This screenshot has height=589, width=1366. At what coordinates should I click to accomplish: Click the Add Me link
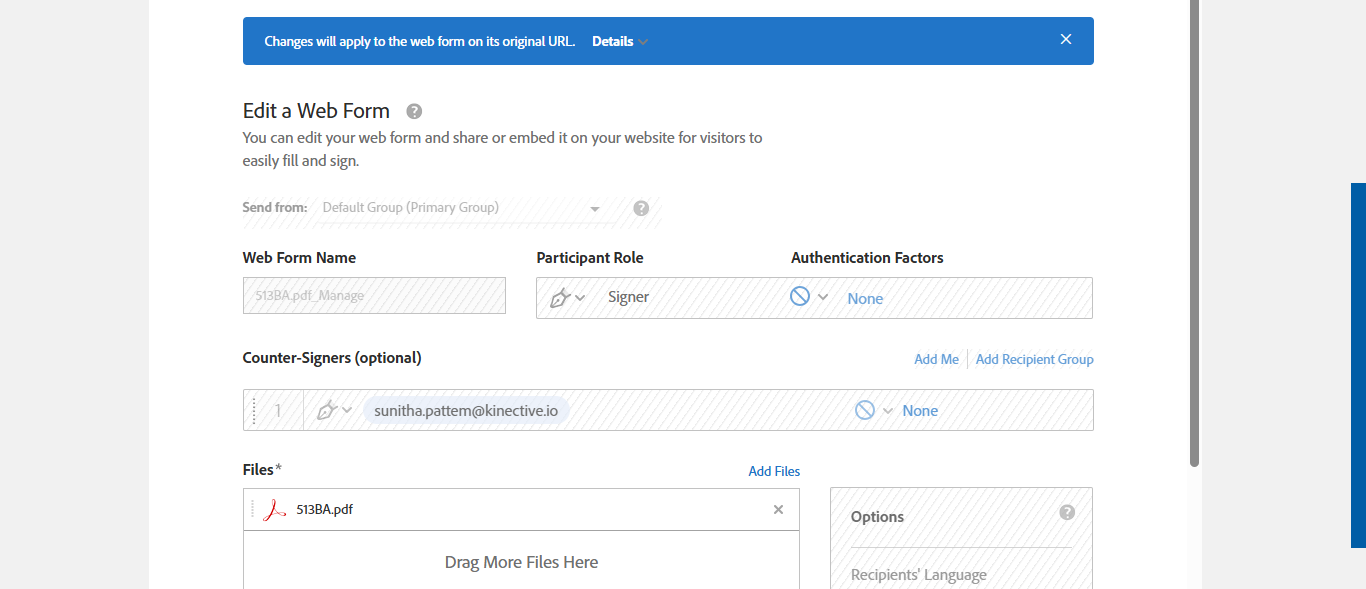936,359
